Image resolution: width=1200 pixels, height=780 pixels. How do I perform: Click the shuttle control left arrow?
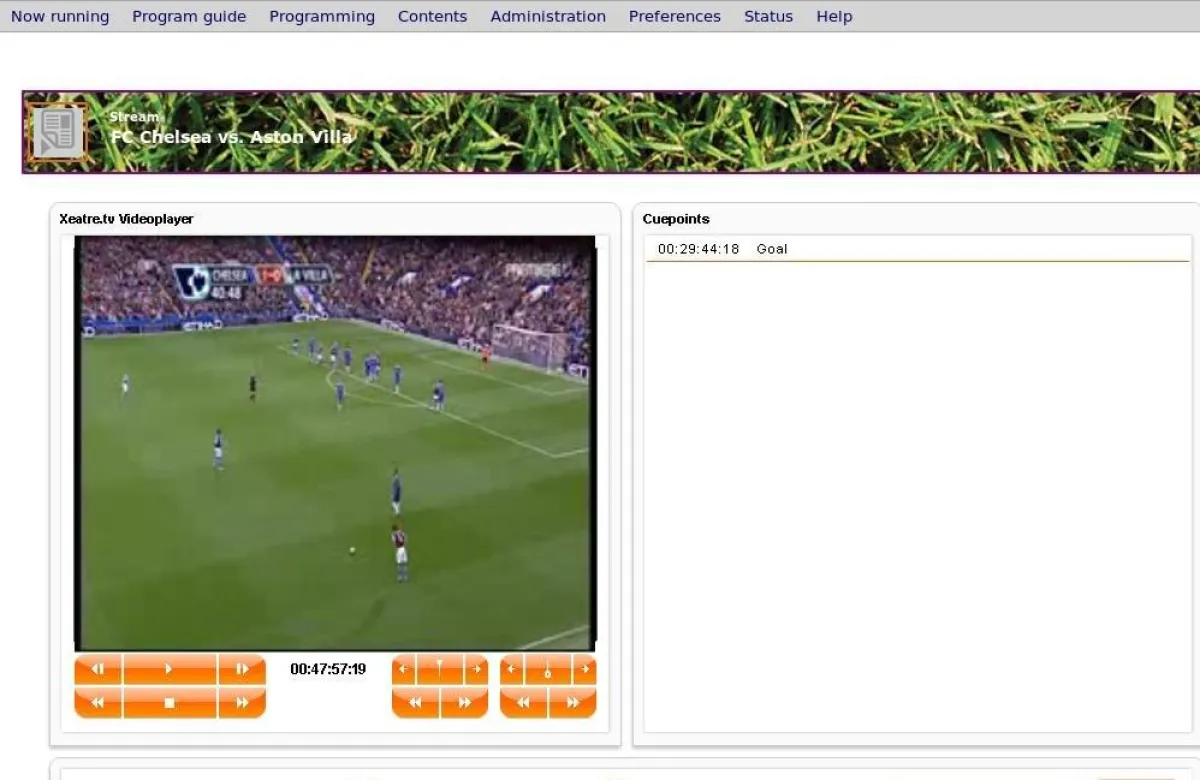tap(403, 668)
